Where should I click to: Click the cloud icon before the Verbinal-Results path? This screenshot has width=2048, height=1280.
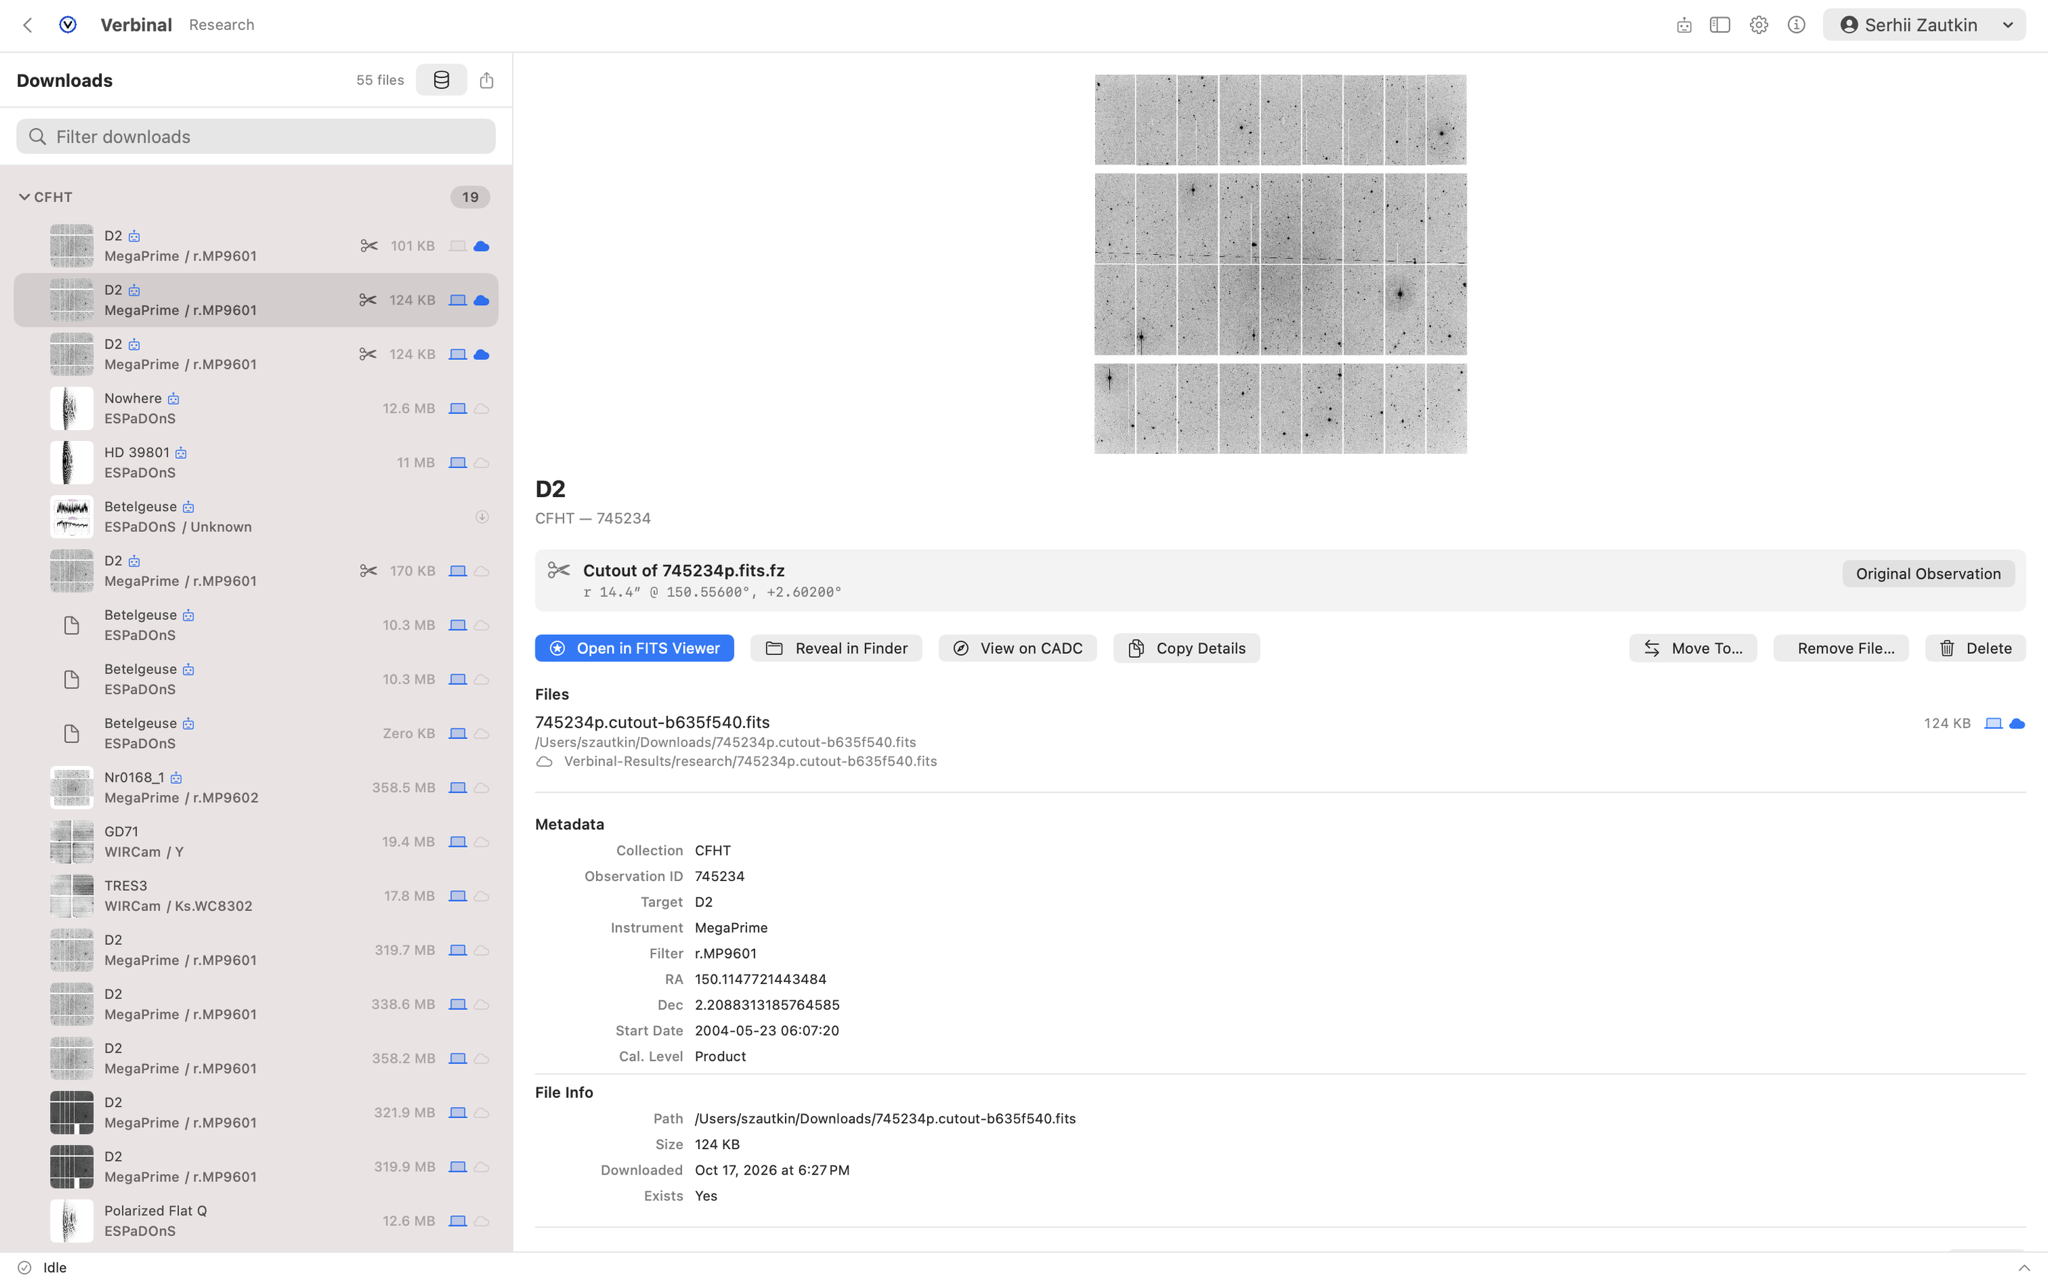[x=544, y=762]
